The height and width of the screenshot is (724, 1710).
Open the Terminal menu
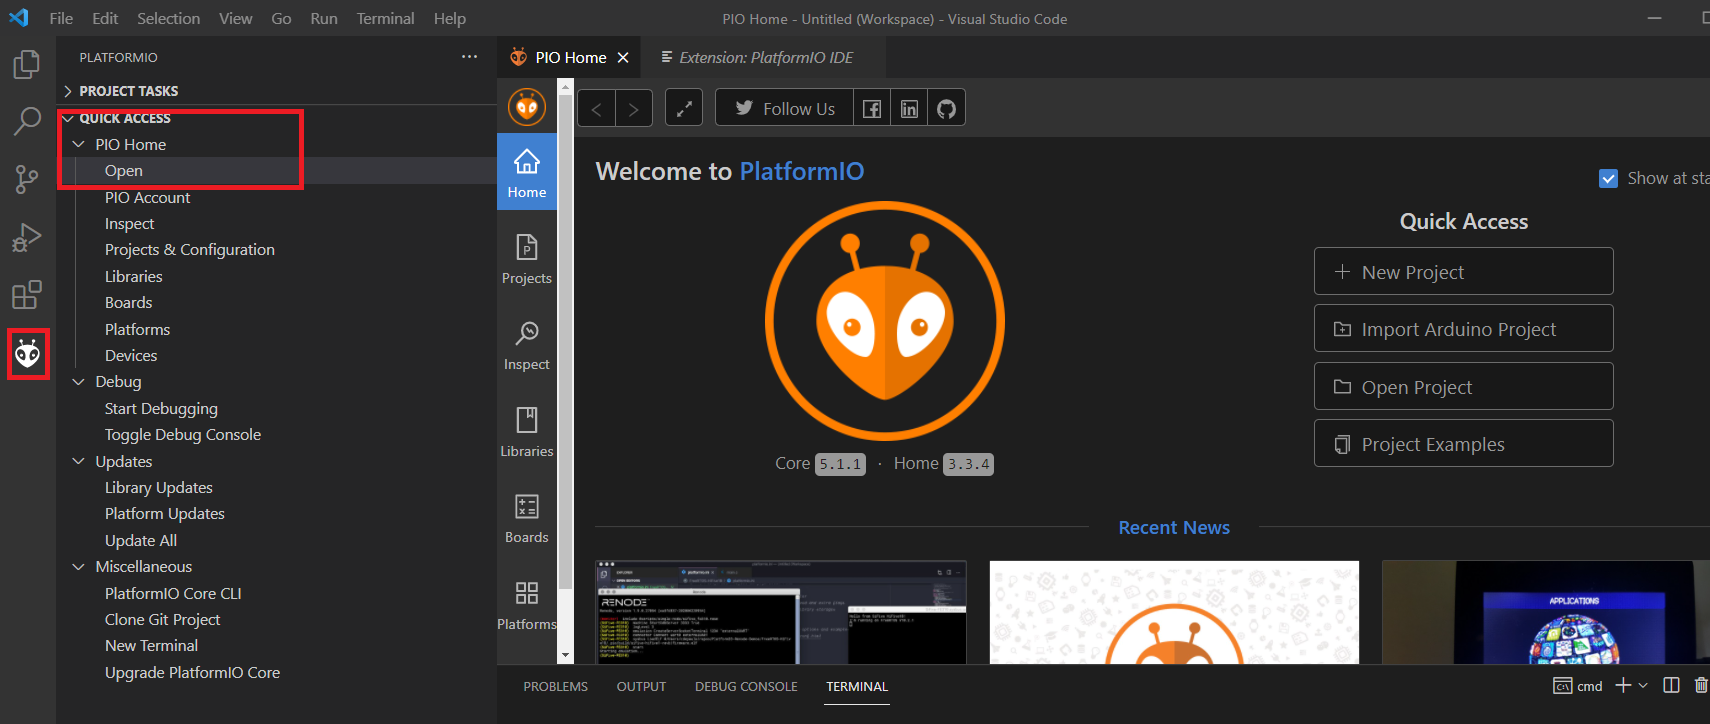tap(385, 18)
